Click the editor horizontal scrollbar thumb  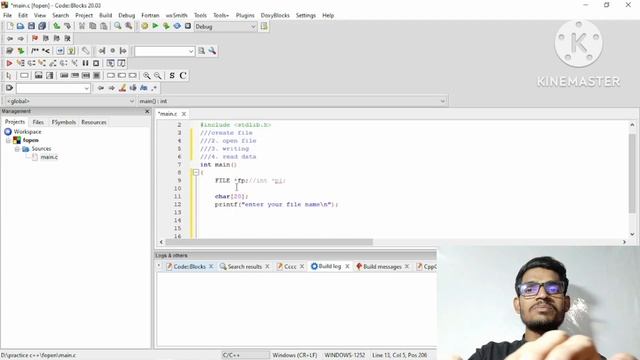click(x=269, y=242)
